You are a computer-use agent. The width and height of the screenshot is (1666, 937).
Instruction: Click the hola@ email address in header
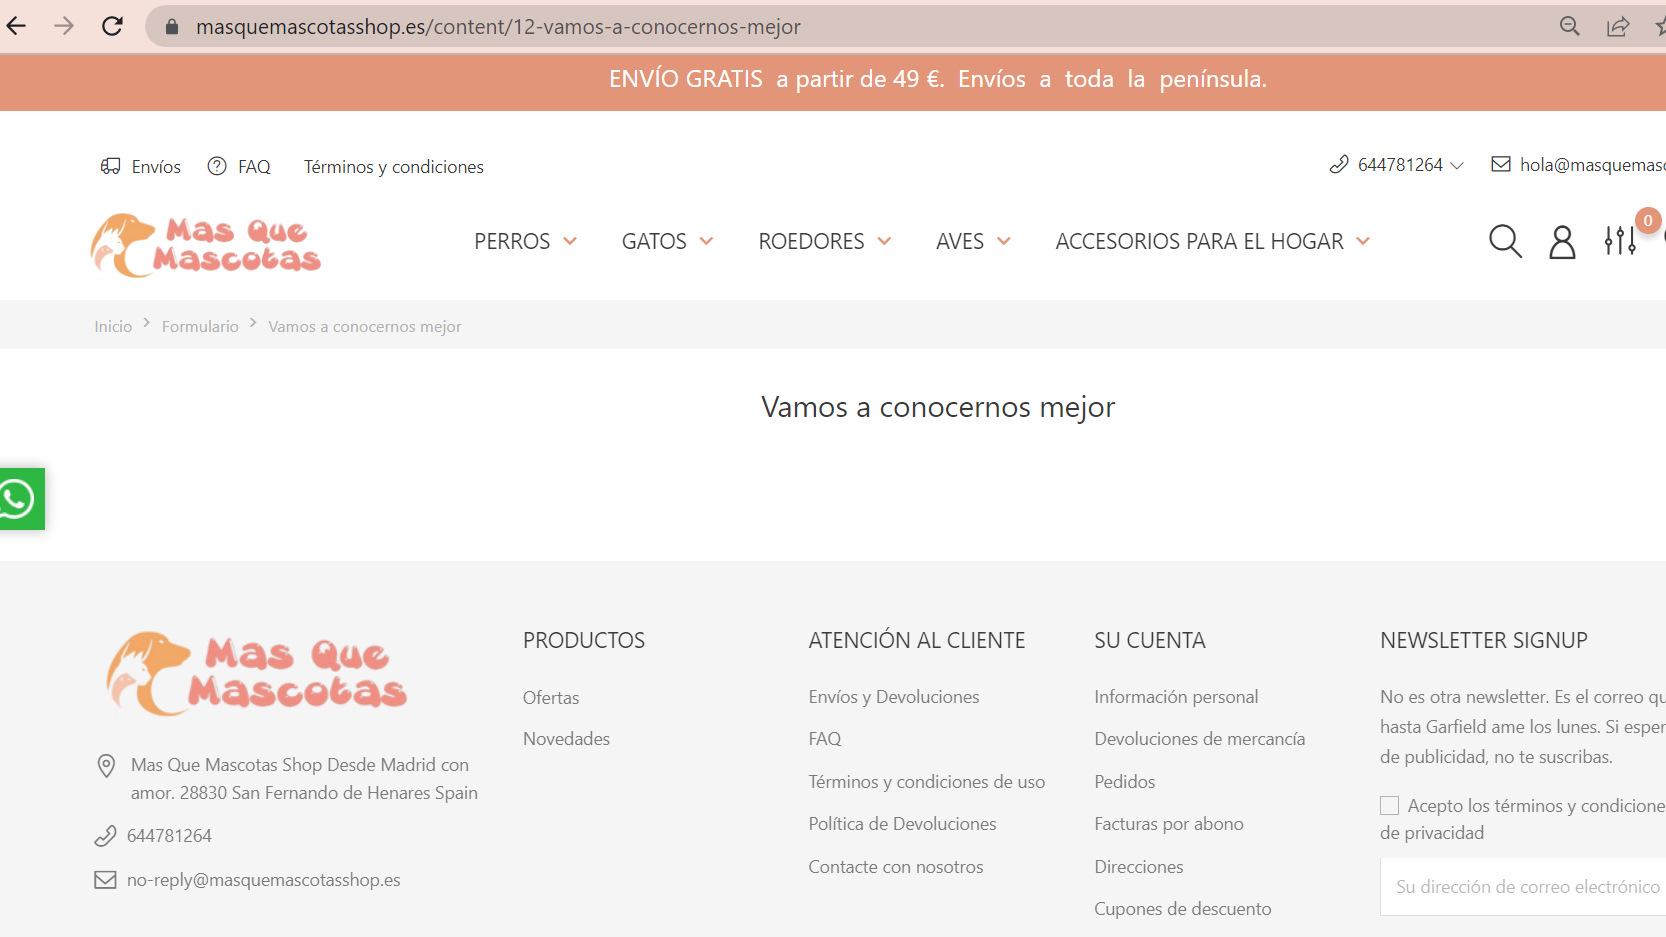1593,165
